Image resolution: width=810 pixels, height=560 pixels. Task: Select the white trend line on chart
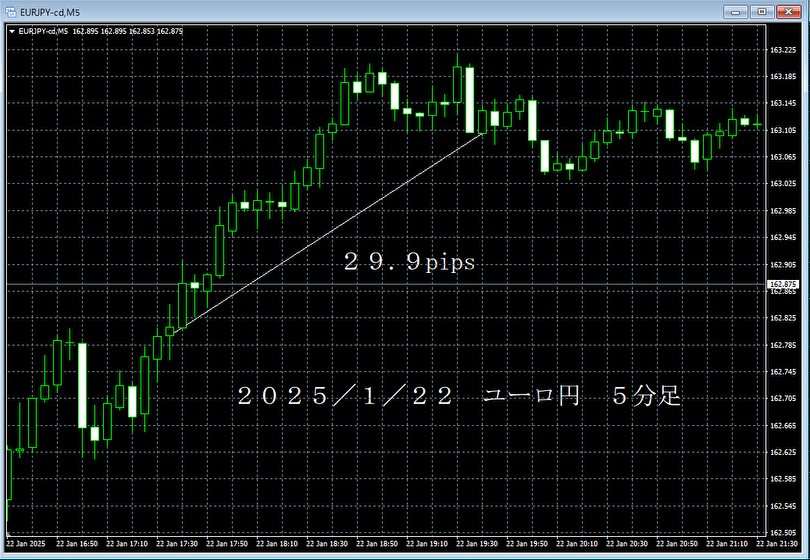[x=326, y=234]
